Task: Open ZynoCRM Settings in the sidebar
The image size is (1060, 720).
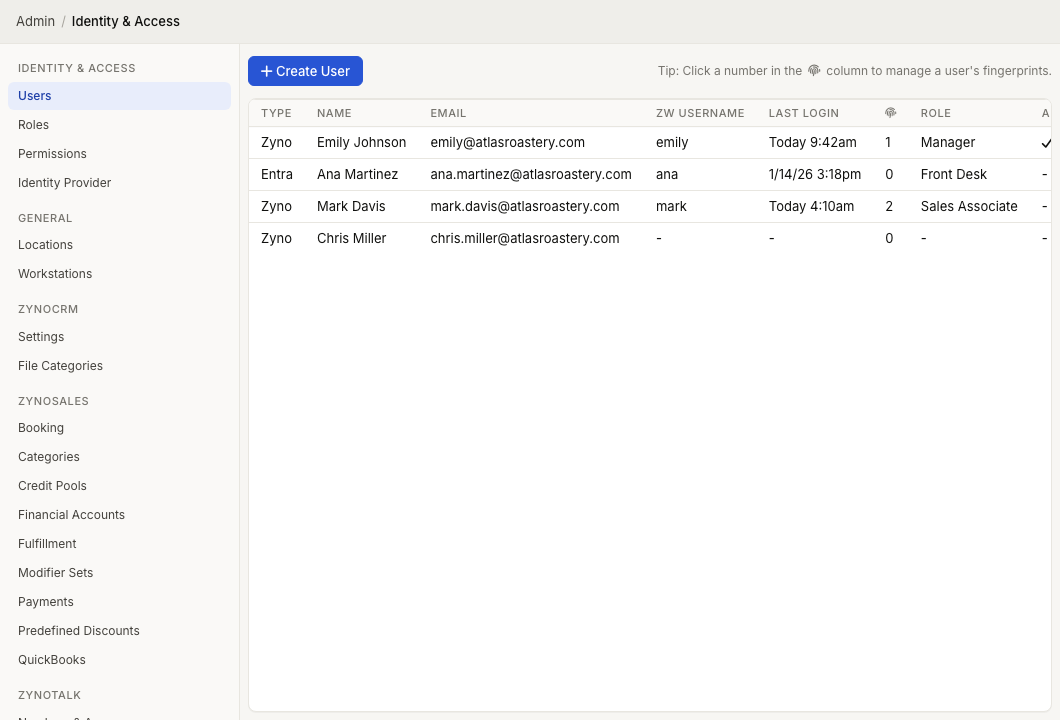Action: click(x=120, y=337)
